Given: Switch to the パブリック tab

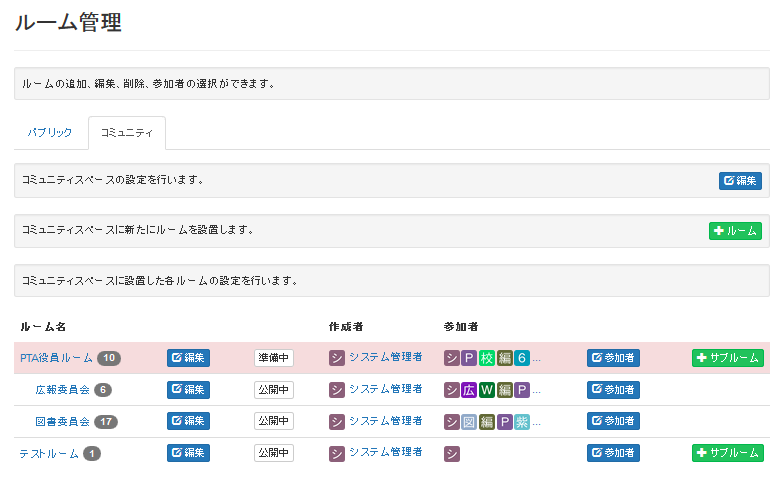Looking at the screenshot, I should pos(50,132).
